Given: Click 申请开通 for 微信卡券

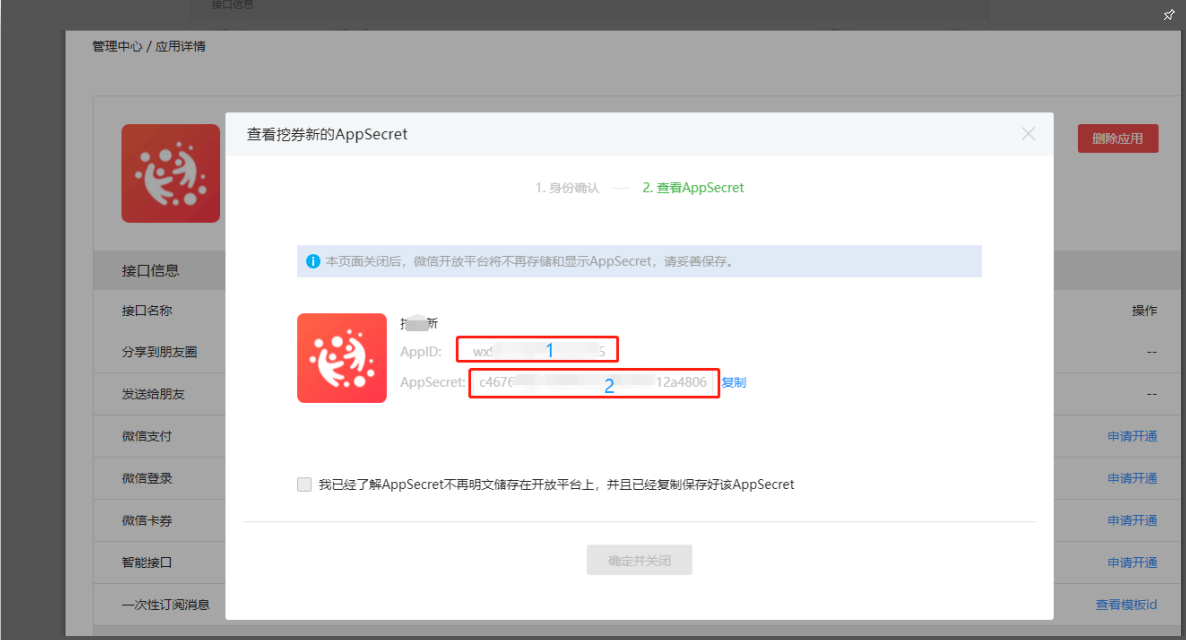Looking at the screenshot, I should click(1132, 520).
